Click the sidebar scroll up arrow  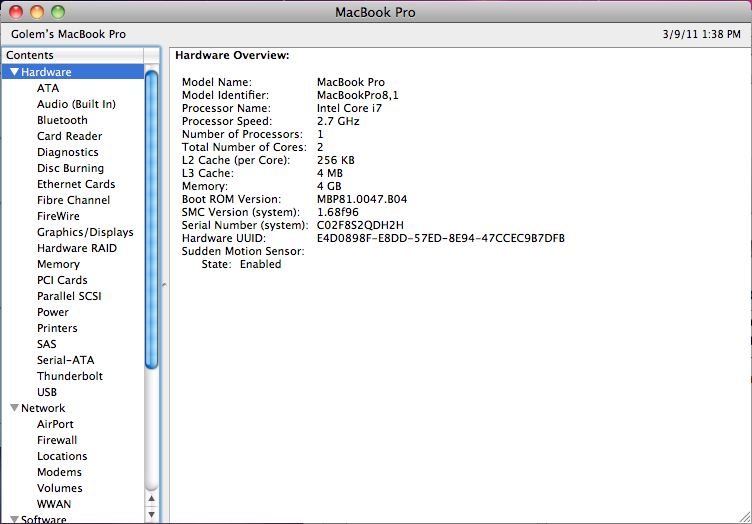[x=152, y=499]
